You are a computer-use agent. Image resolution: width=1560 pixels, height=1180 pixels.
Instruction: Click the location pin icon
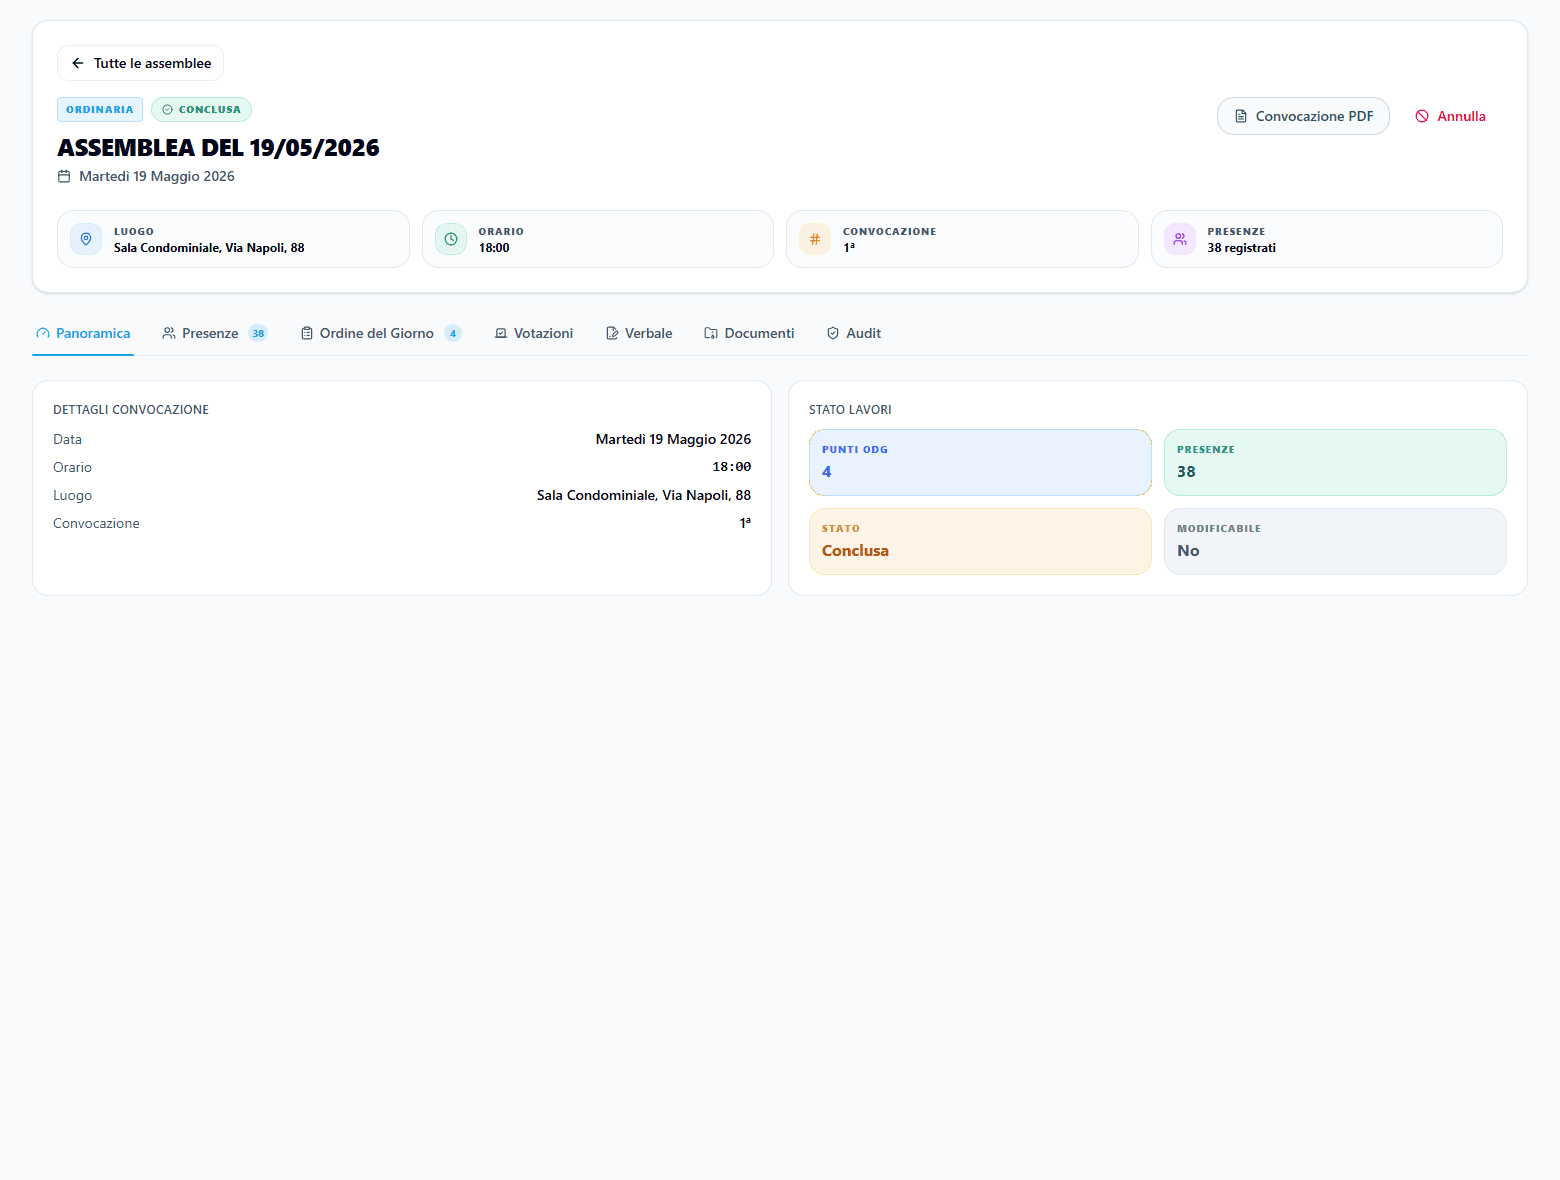click(x=86, y=239)
